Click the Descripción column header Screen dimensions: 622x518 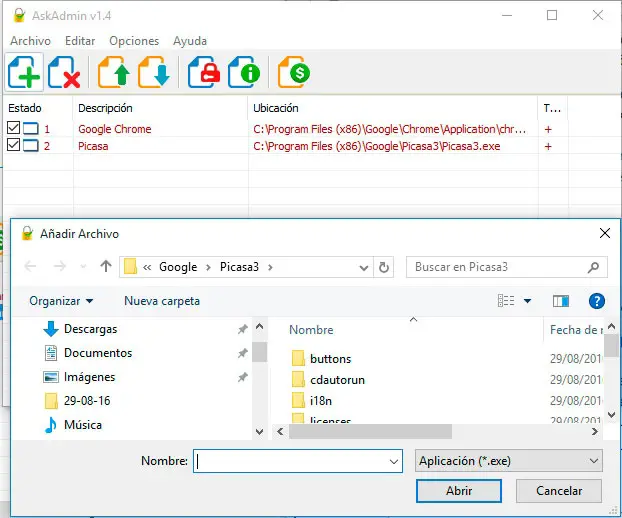[x=105, y=108]
